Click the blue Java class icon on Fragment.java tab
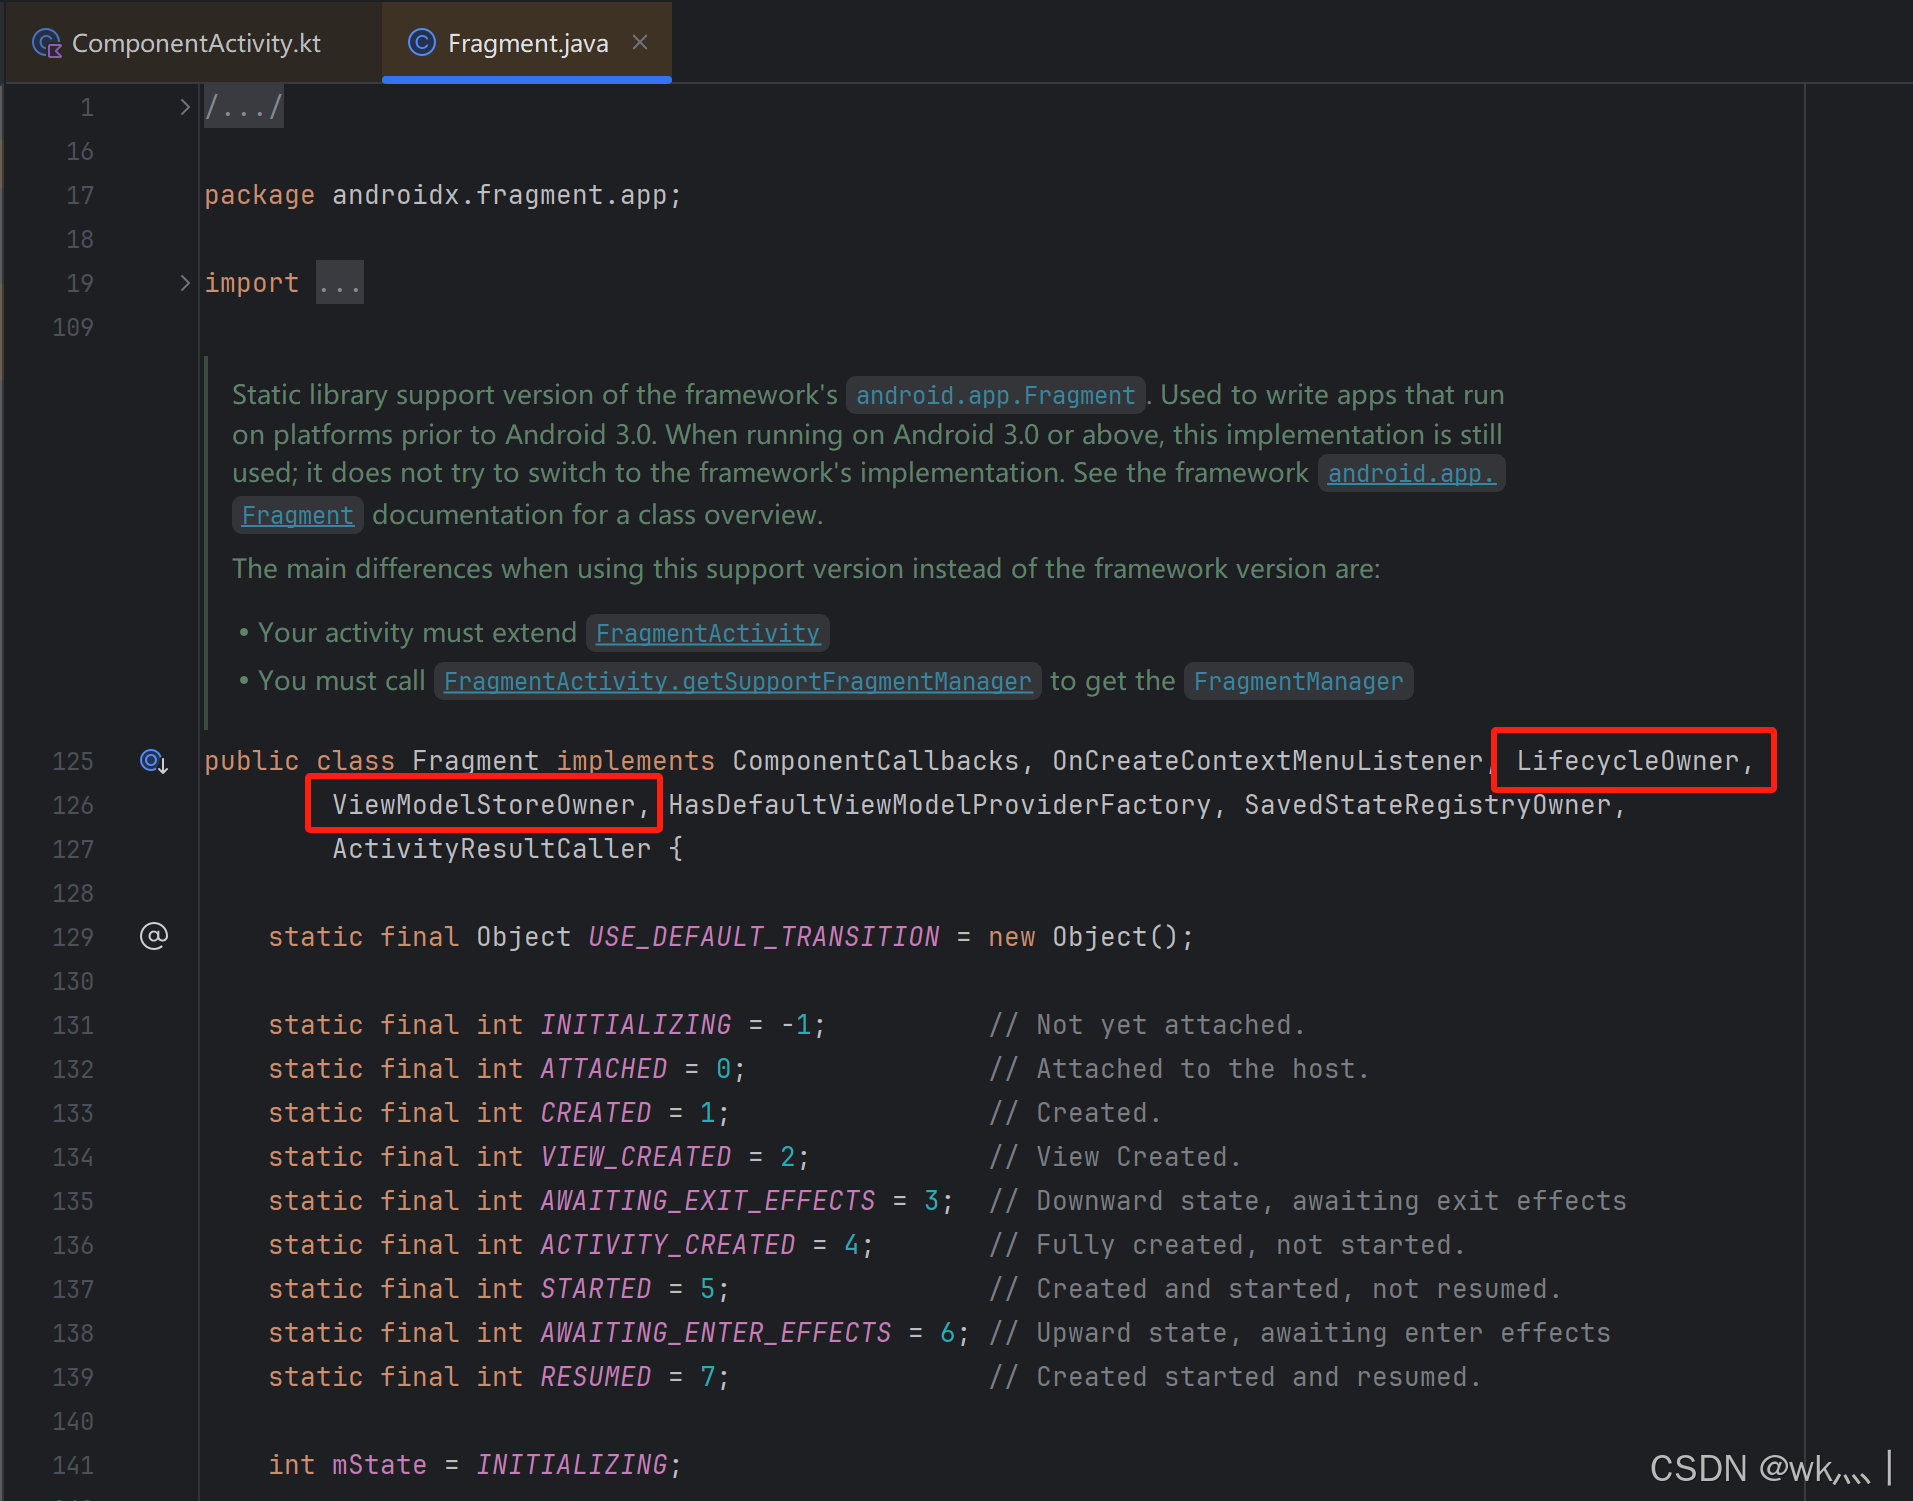 421,42
